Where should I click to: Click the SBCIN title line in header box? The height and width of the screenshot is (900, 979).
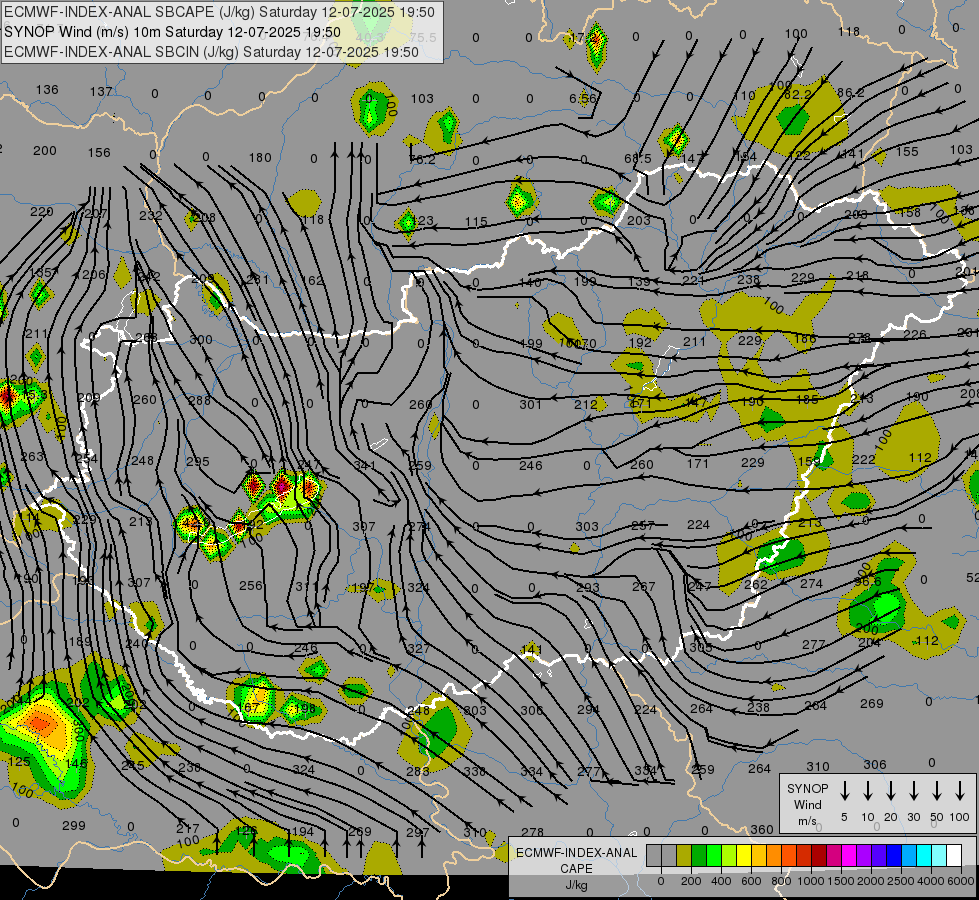click(211, 52)
